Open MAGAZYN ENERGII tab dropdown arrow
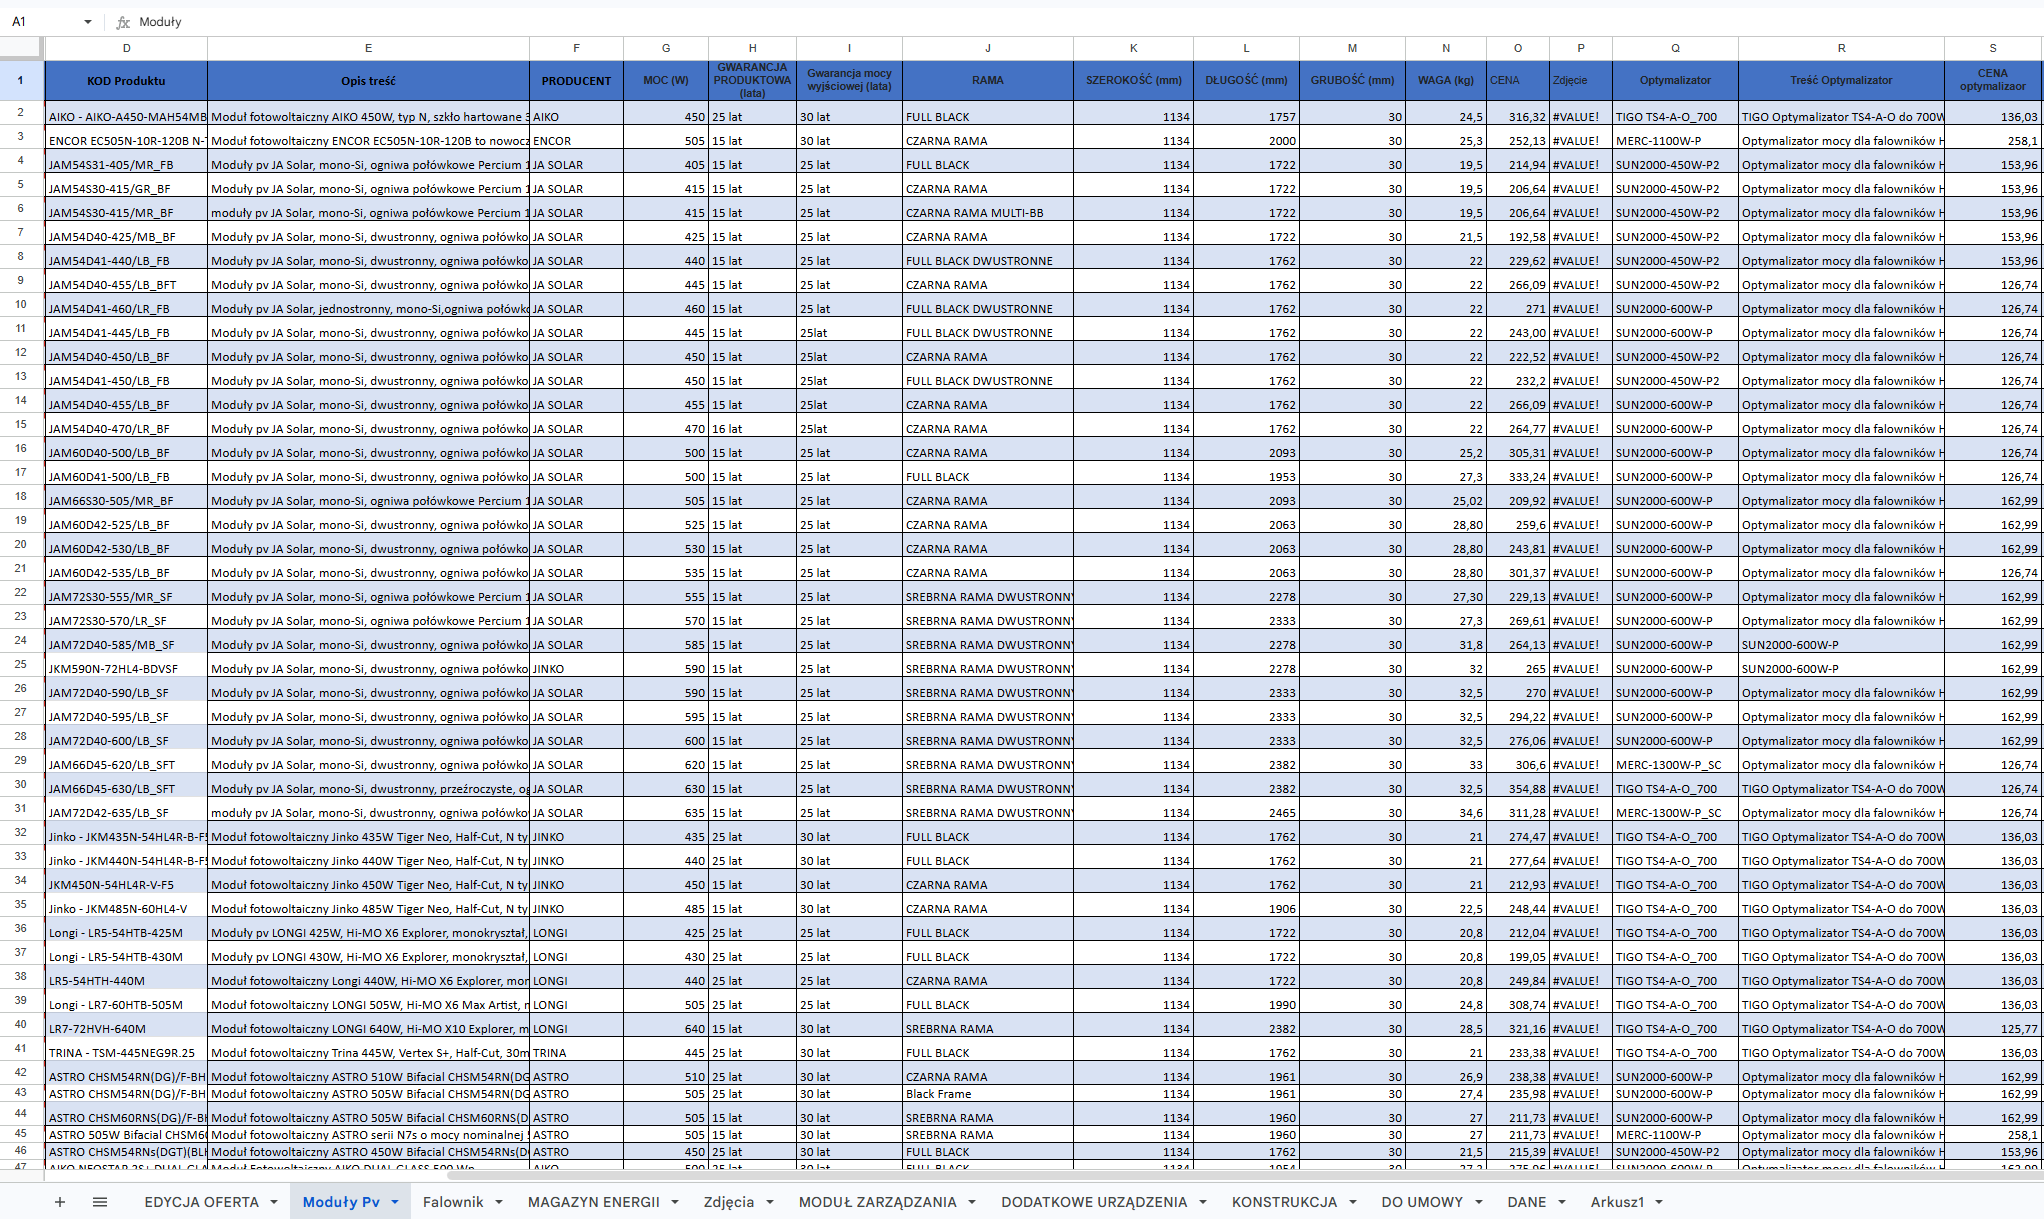 pos(675,1202)
